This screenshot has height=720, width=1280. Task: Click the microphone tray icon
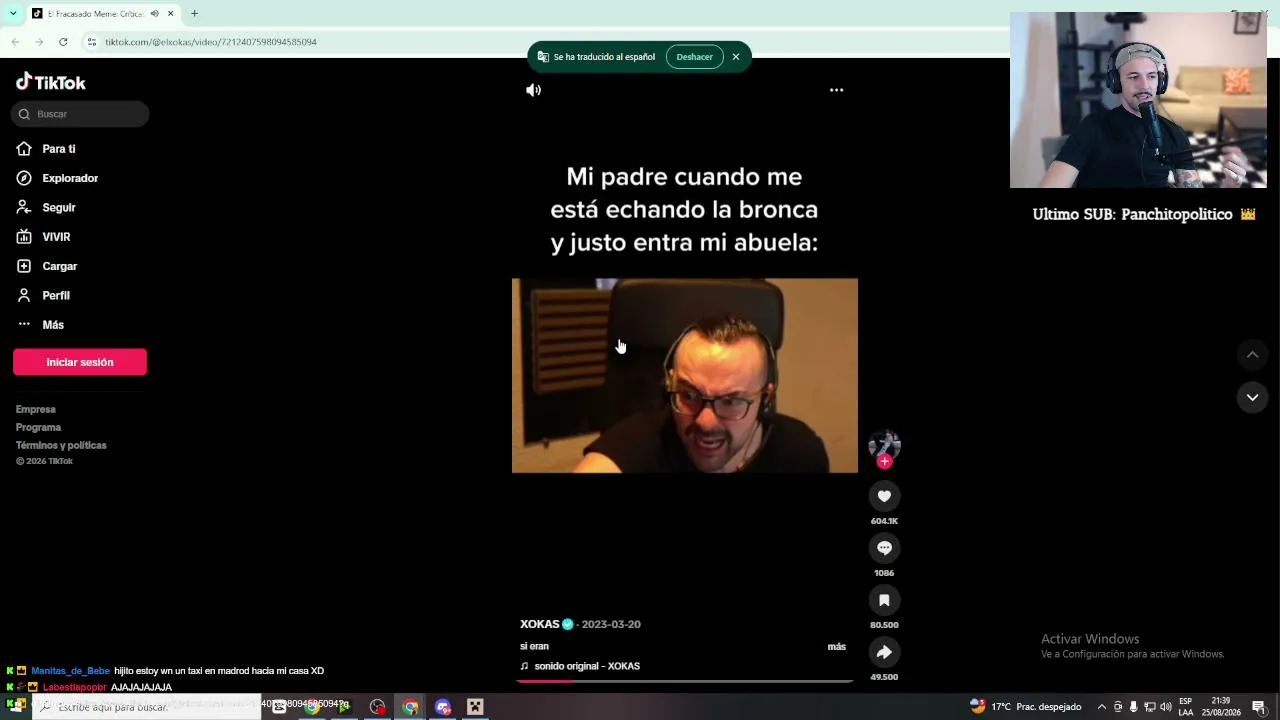(1133, 707)
